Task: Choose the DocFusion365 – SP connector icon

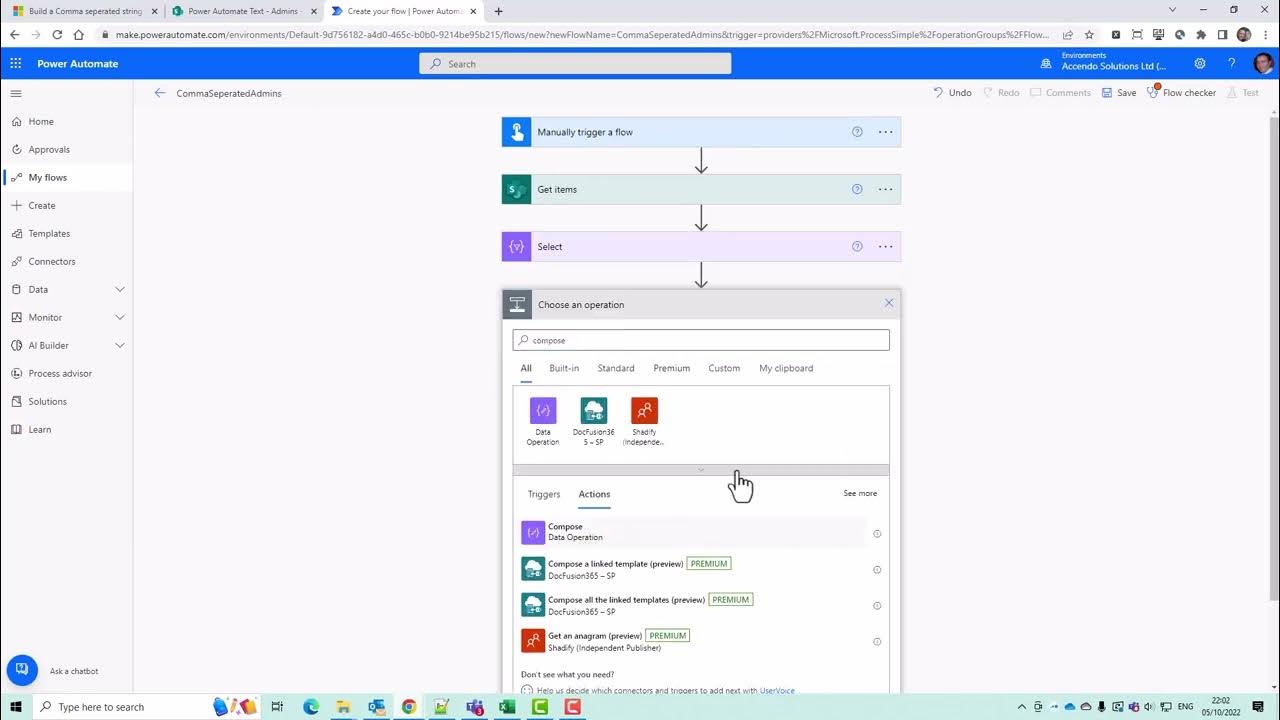Action: coord(594,411)
